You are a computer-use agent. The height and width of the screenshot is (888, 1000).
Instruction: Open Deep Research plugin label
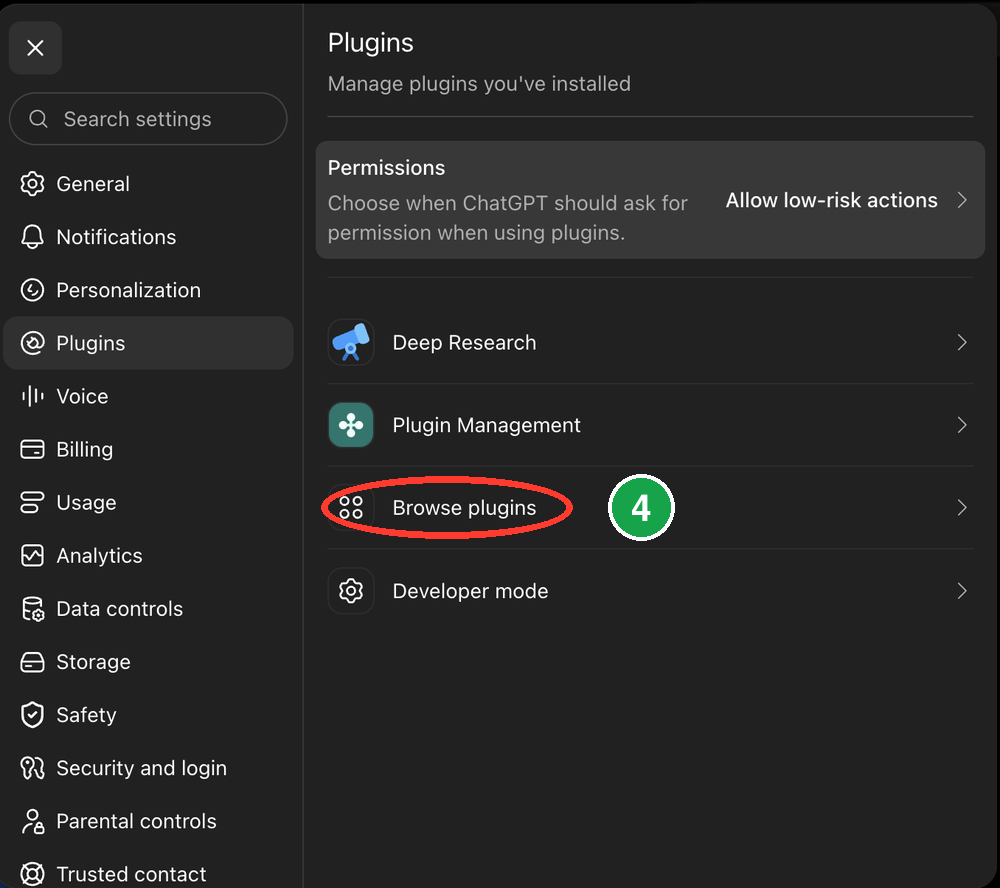click(464, 343)
